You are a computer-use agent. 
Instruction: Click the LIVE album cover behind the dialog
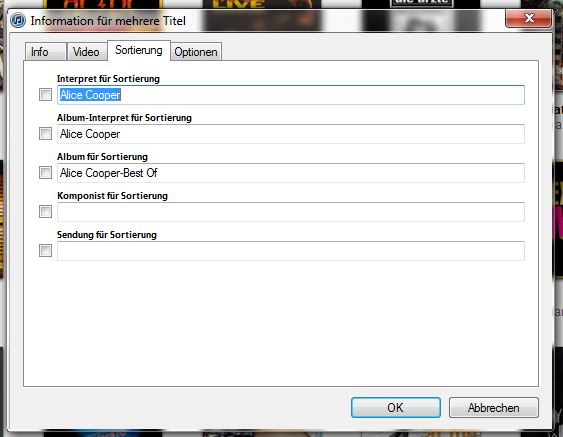coord(262,4)
